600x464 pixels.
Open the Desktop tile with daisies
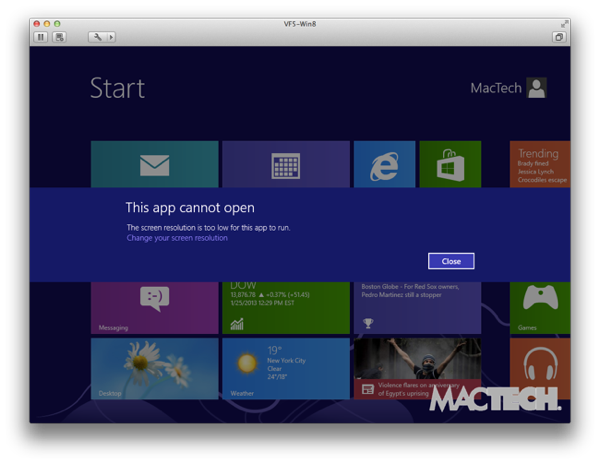point(154,368)
